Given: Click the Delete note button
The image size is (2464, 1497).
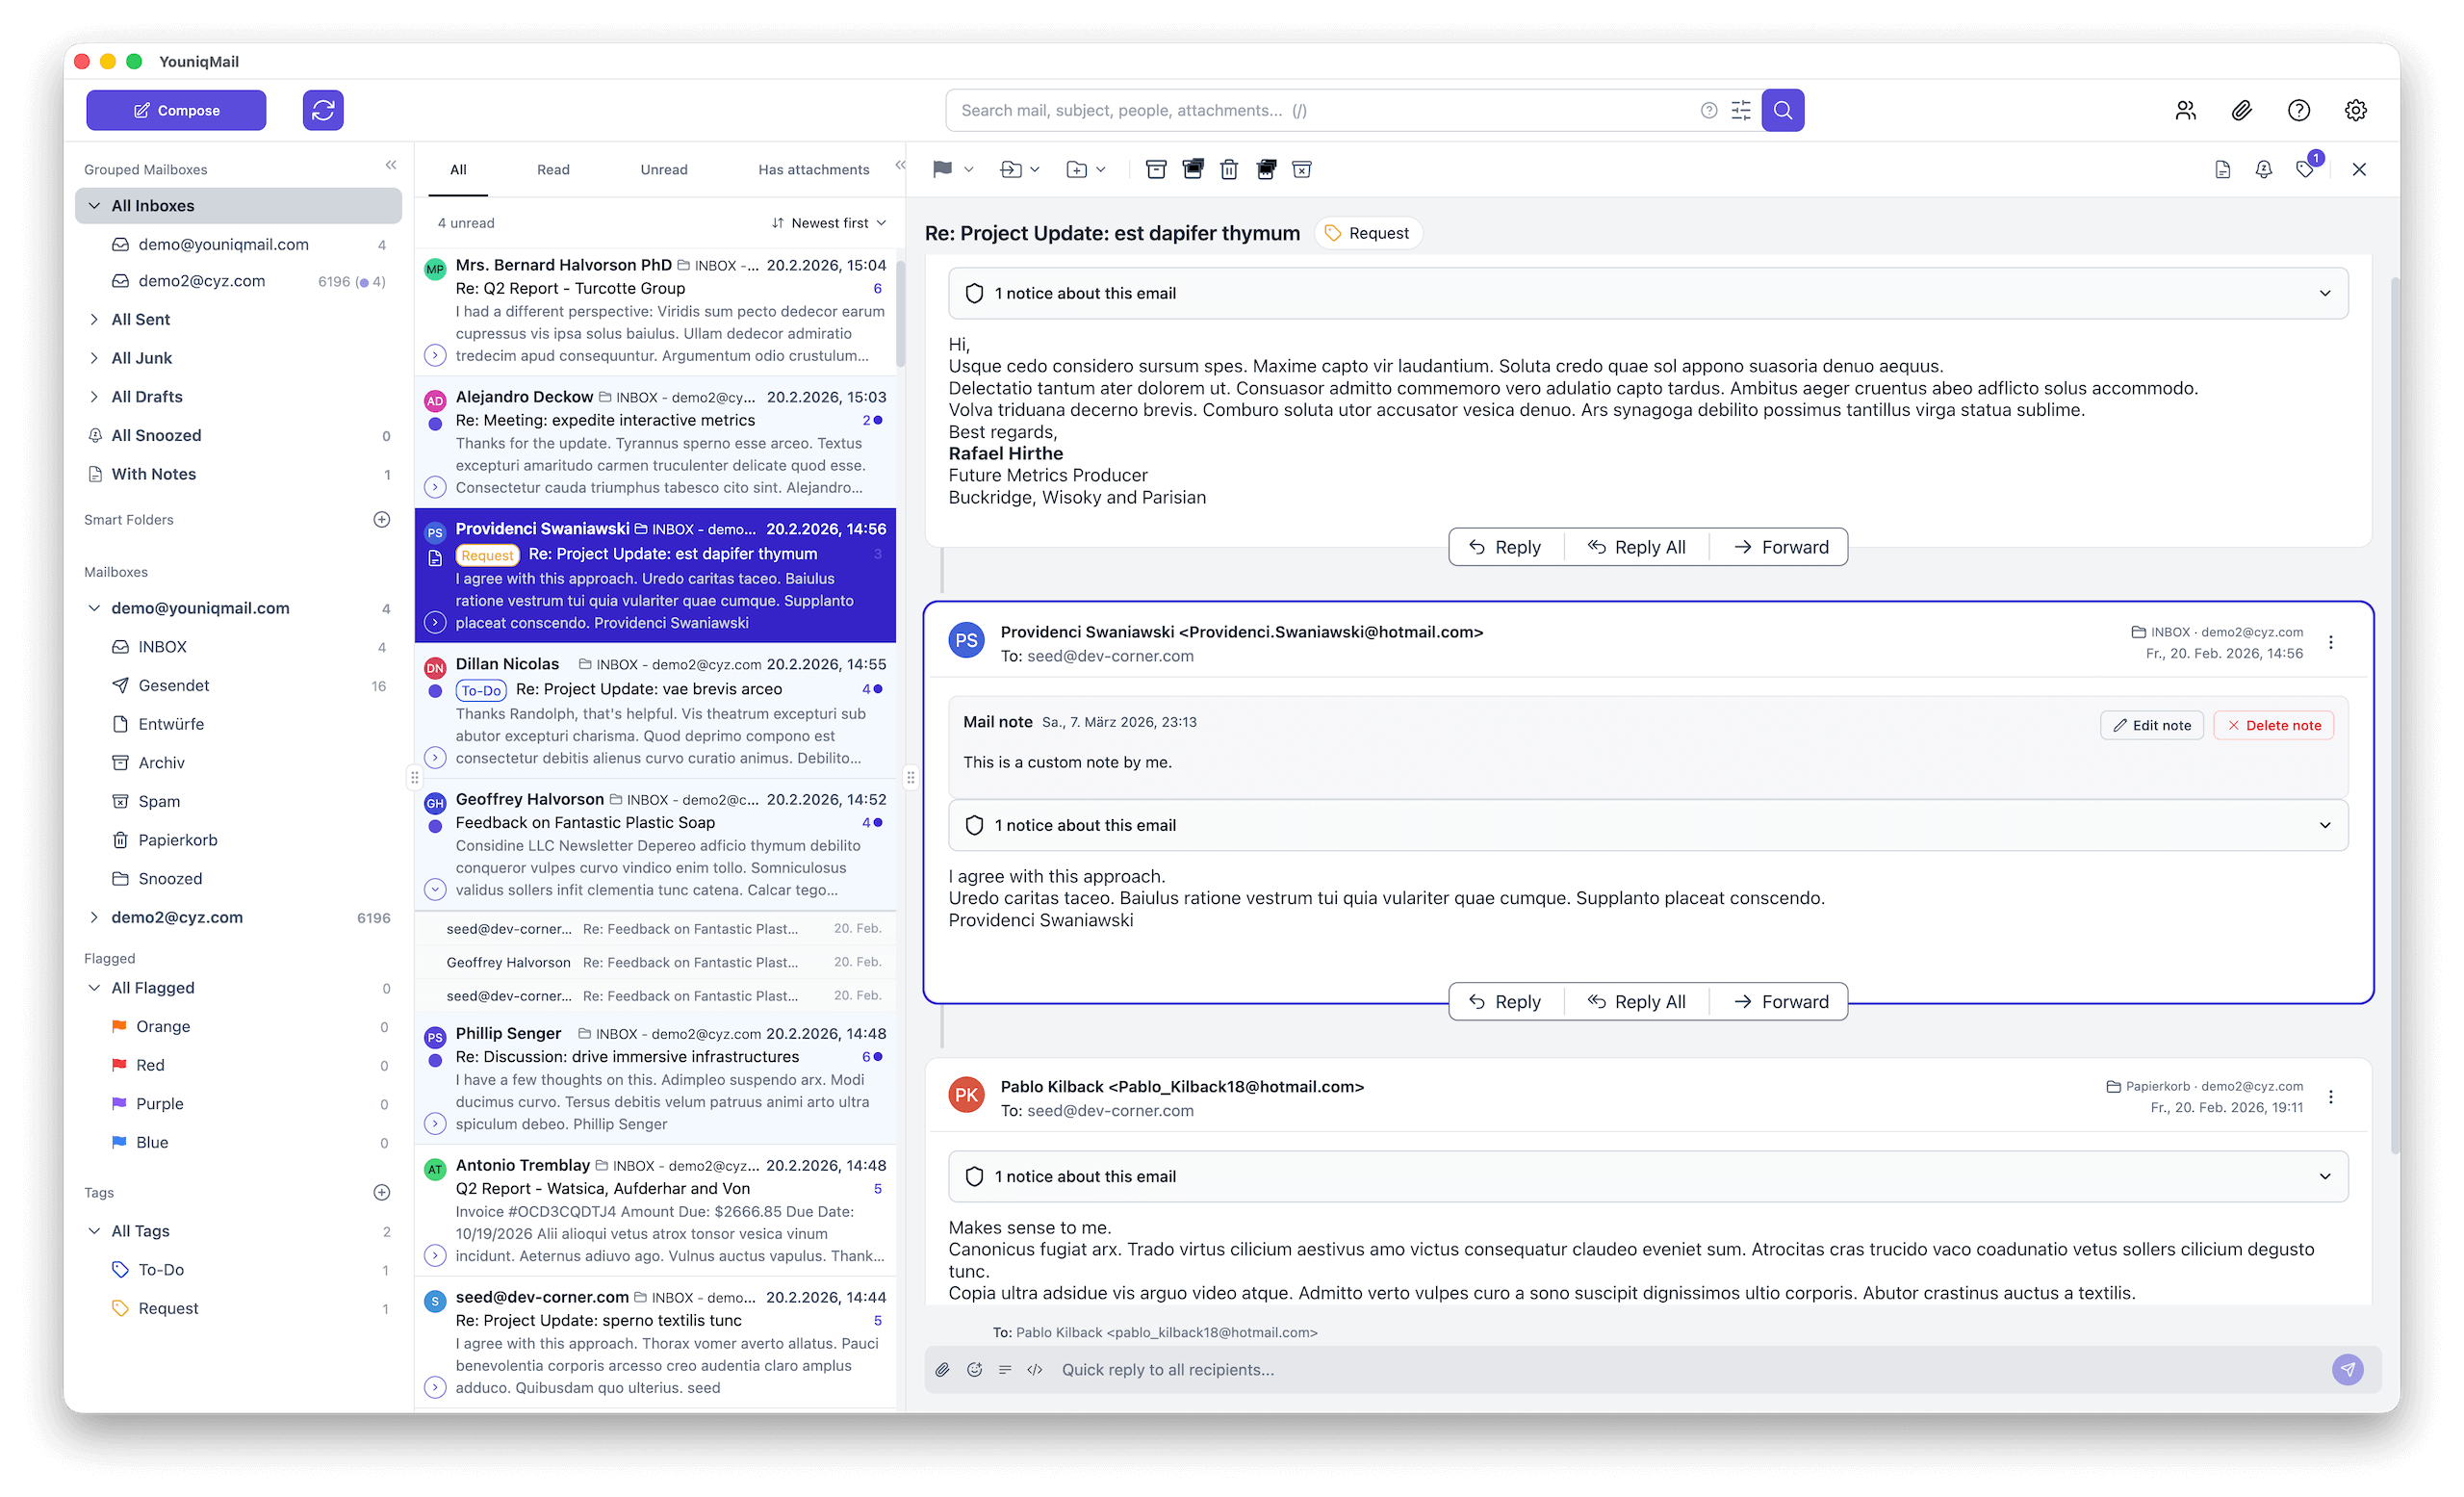Looking at the screenshot, I should (2273, 725).
